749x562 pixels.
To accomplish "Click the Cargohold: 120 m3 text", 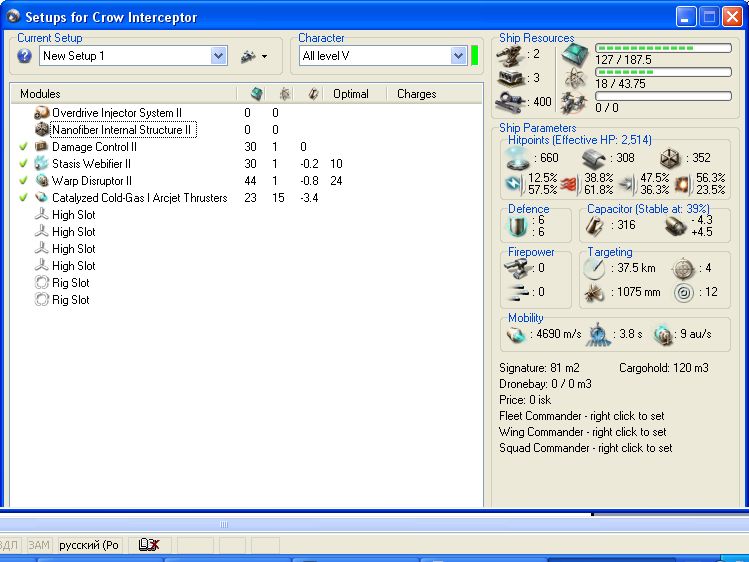I will point(663,368).
